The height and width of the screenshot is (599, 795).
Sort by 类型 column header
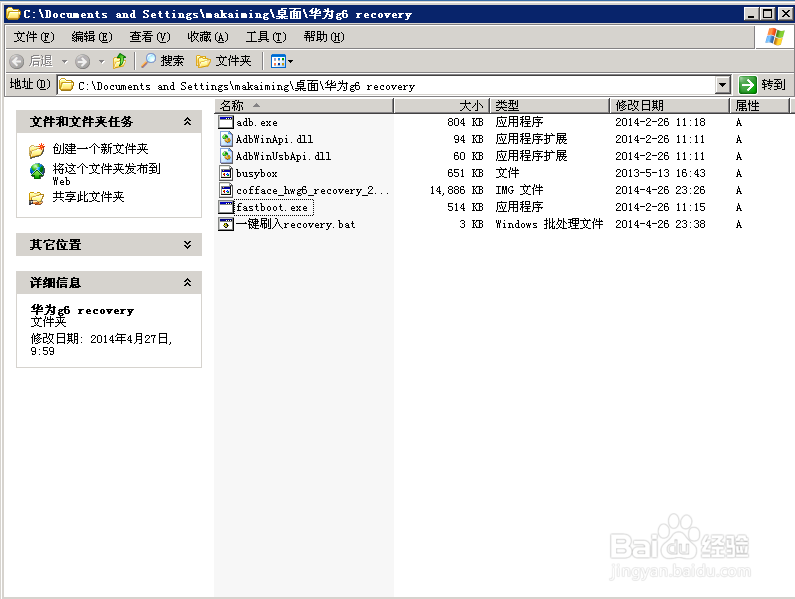[549, 105]
